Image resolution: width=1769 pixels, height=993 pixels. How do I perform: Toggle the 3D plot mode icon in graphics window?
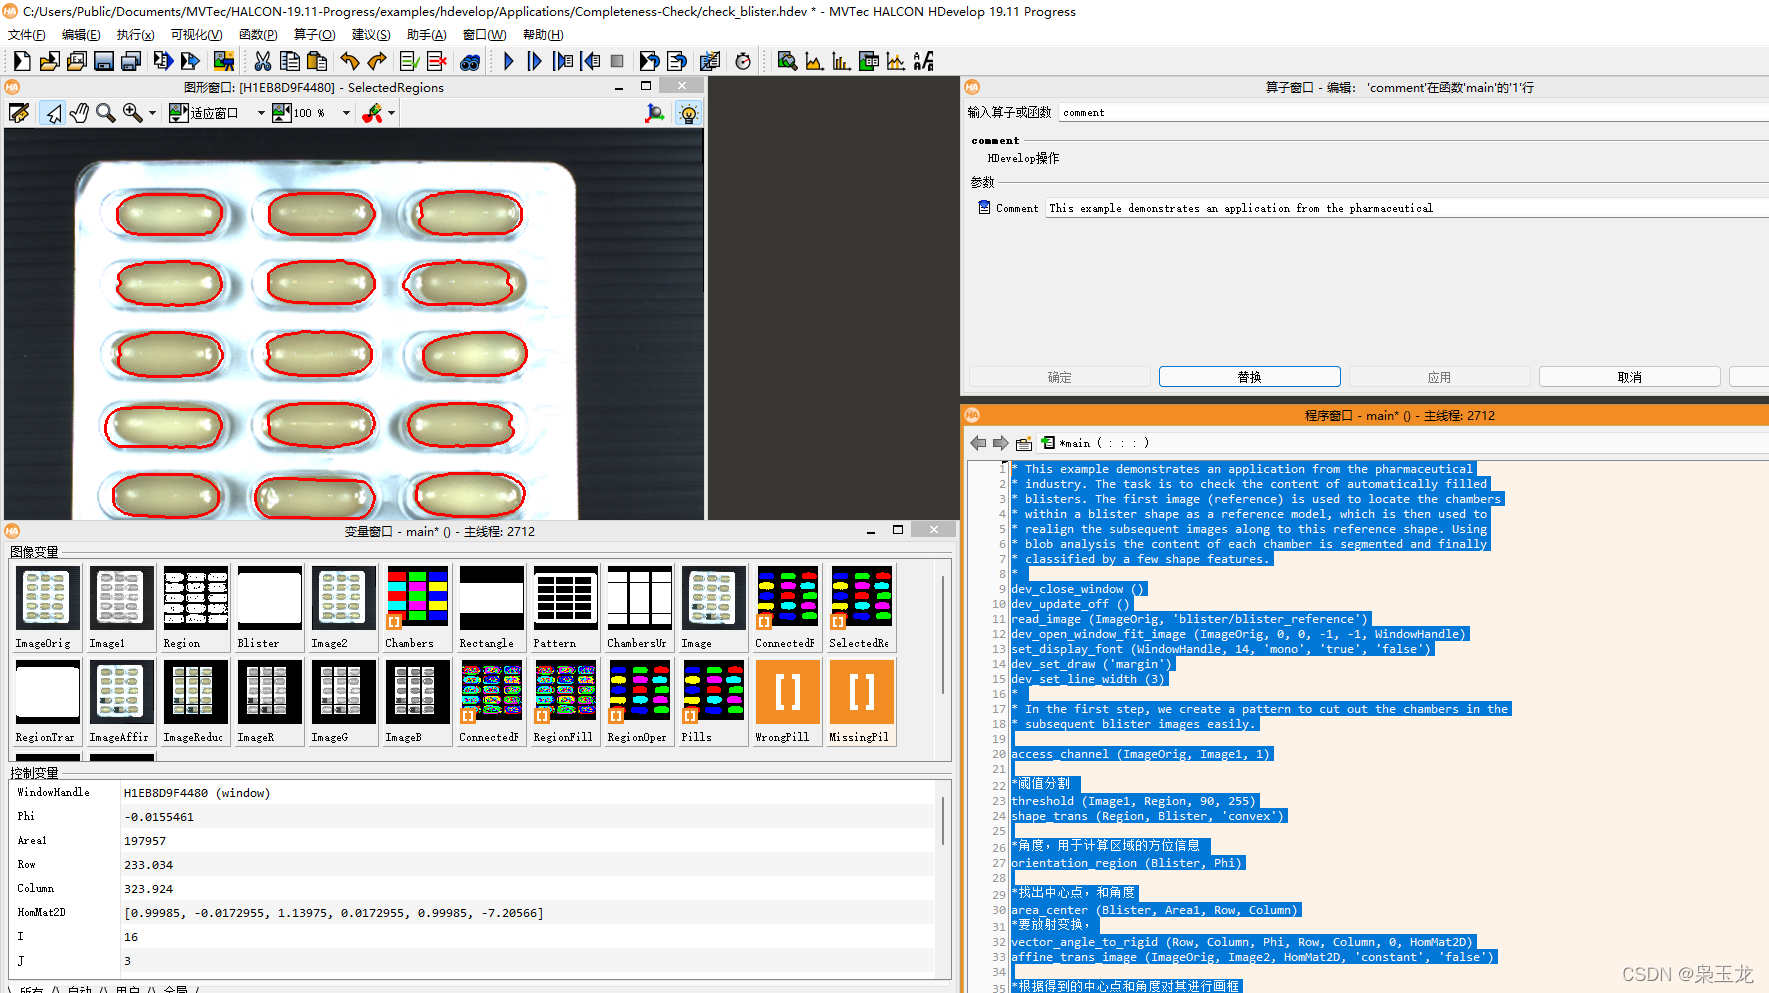coord(655,113)
